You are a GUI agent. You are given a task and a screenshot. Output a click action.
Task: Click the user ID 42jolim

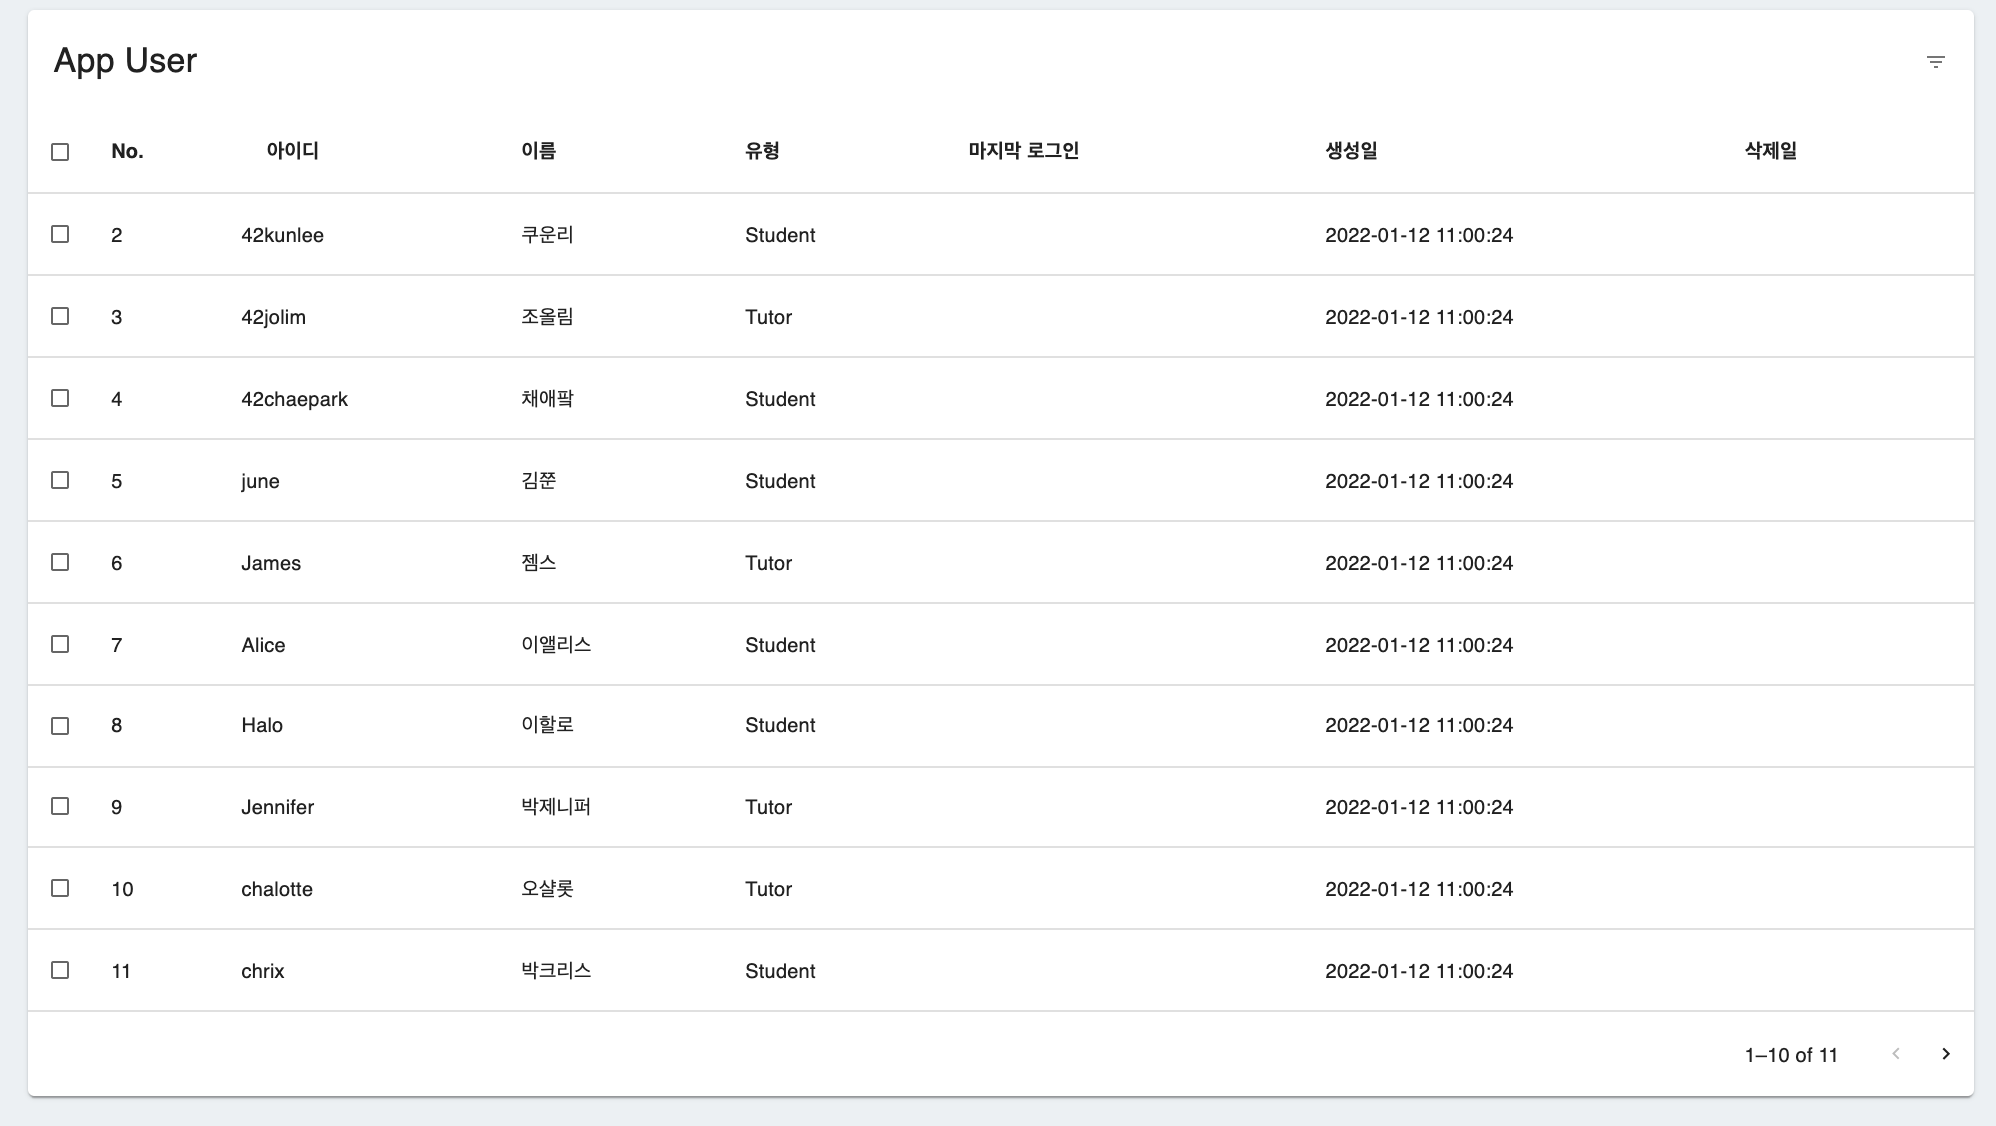click(x=273, y=317)
